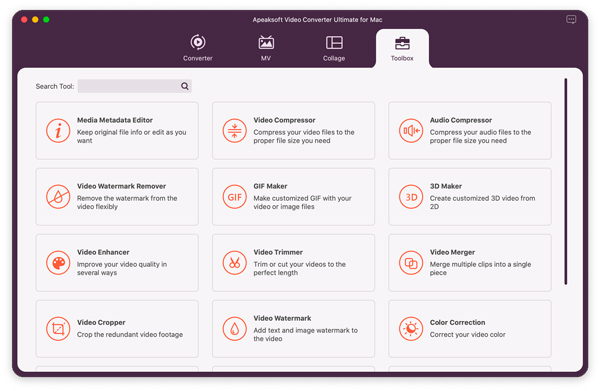Open Video Watermark Remover title

coord(121,186)
